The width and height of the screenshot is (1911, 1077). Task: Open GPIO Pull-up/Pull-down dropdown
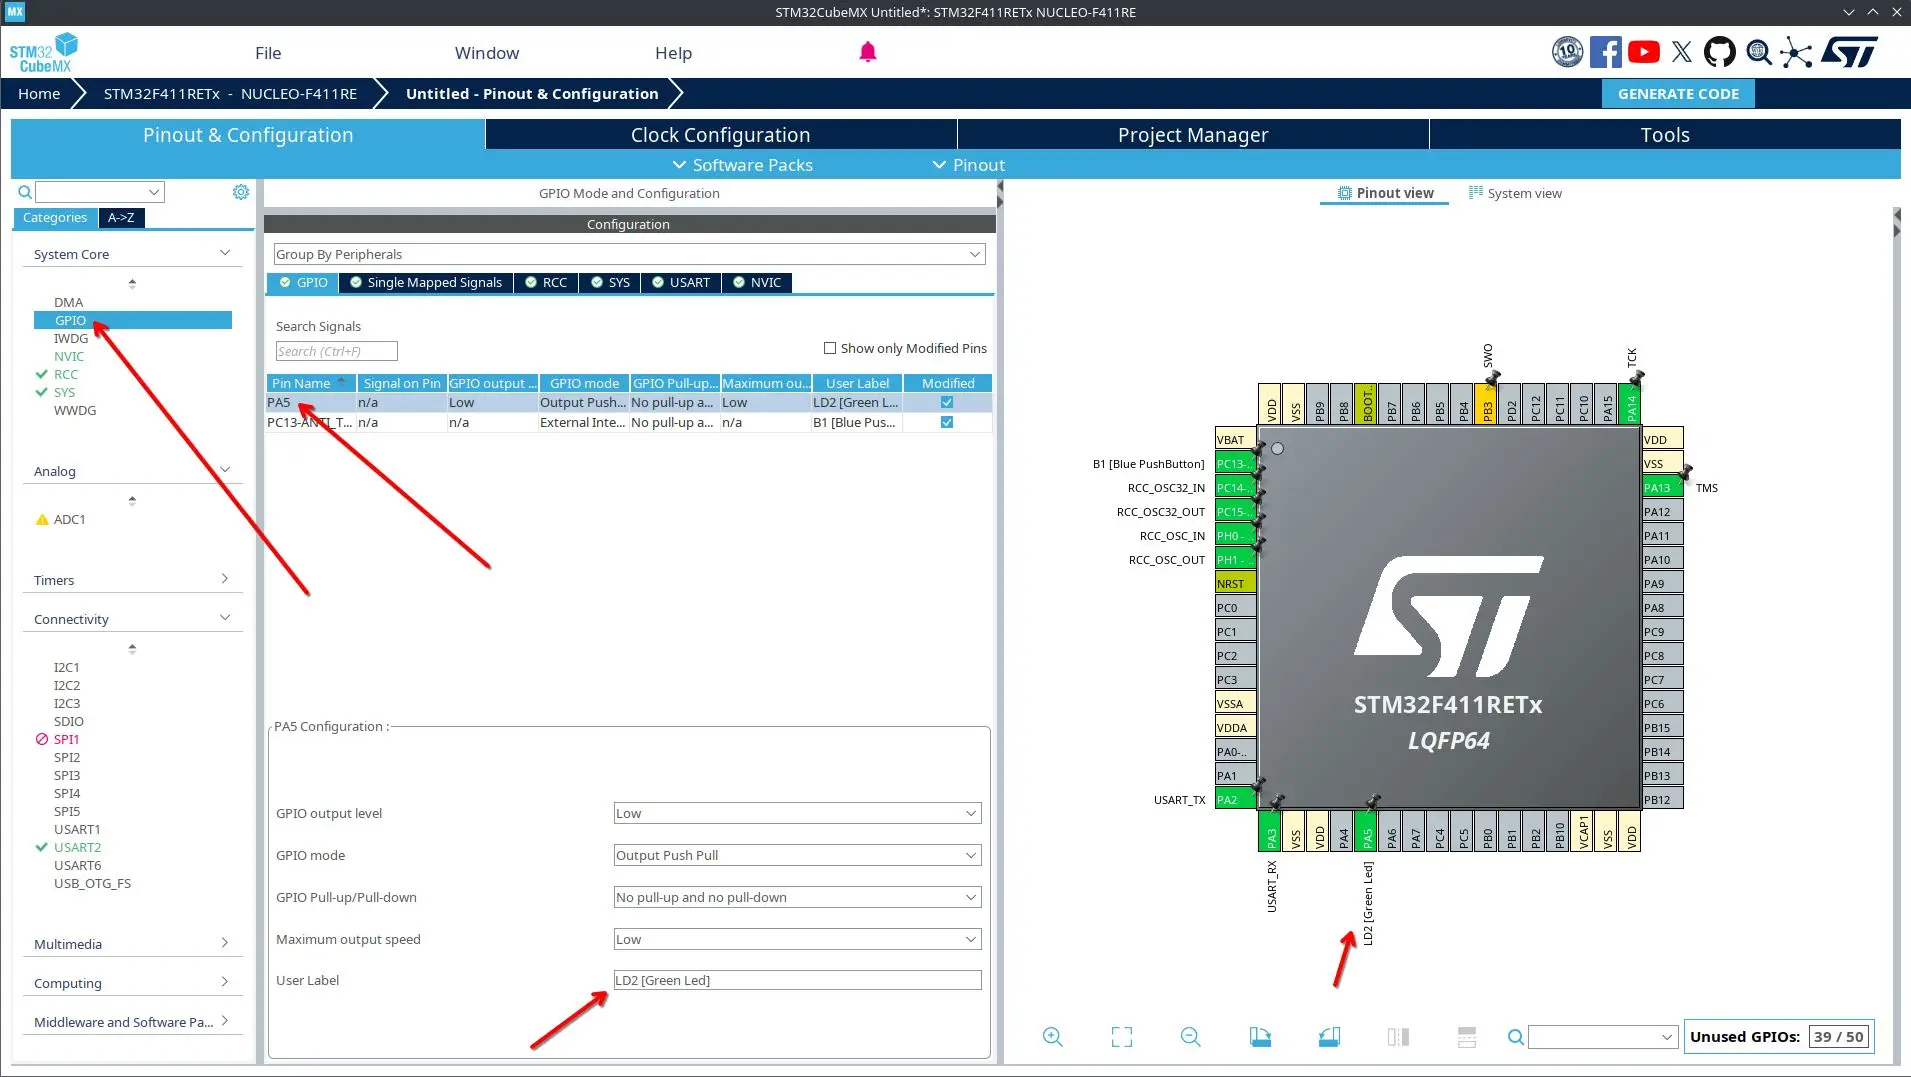(797, 897)
